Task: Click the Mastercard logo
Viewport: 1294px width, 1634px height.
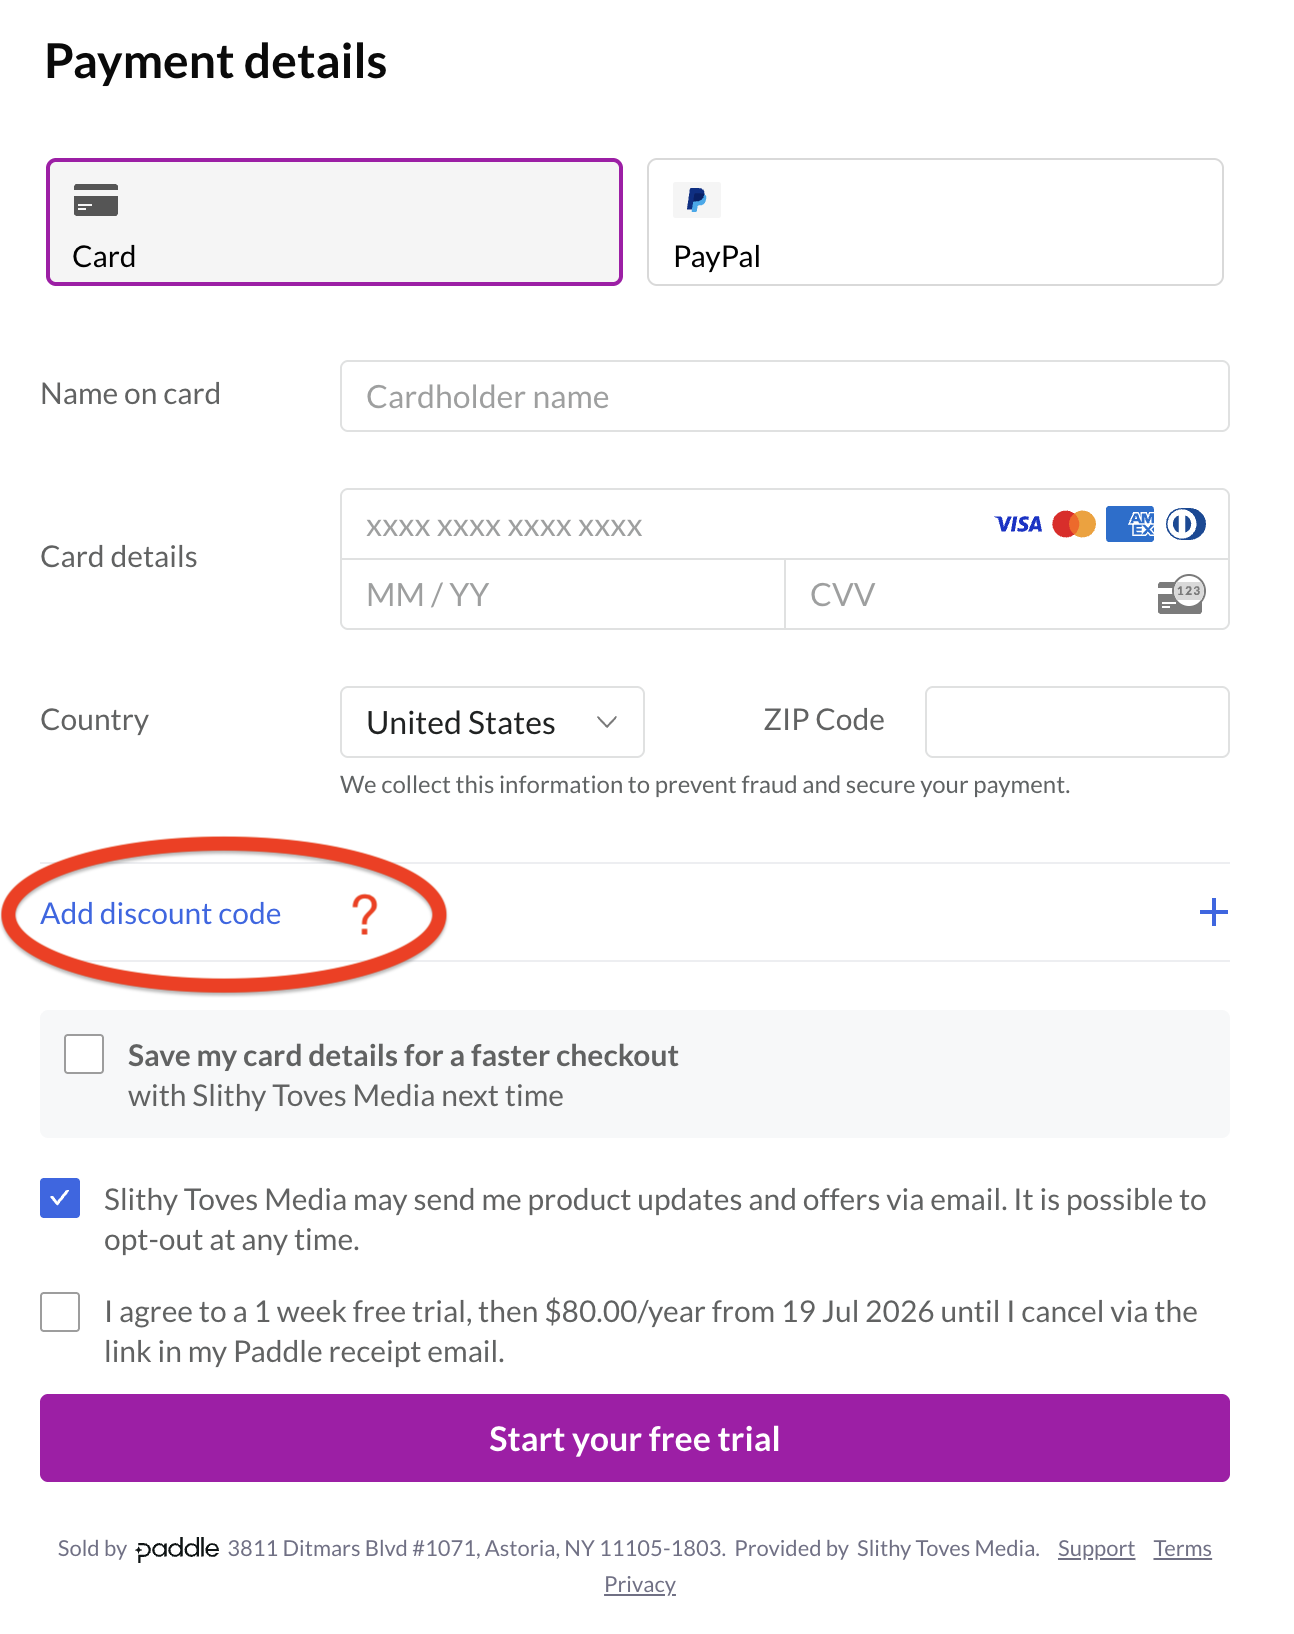Action: 1074,524
